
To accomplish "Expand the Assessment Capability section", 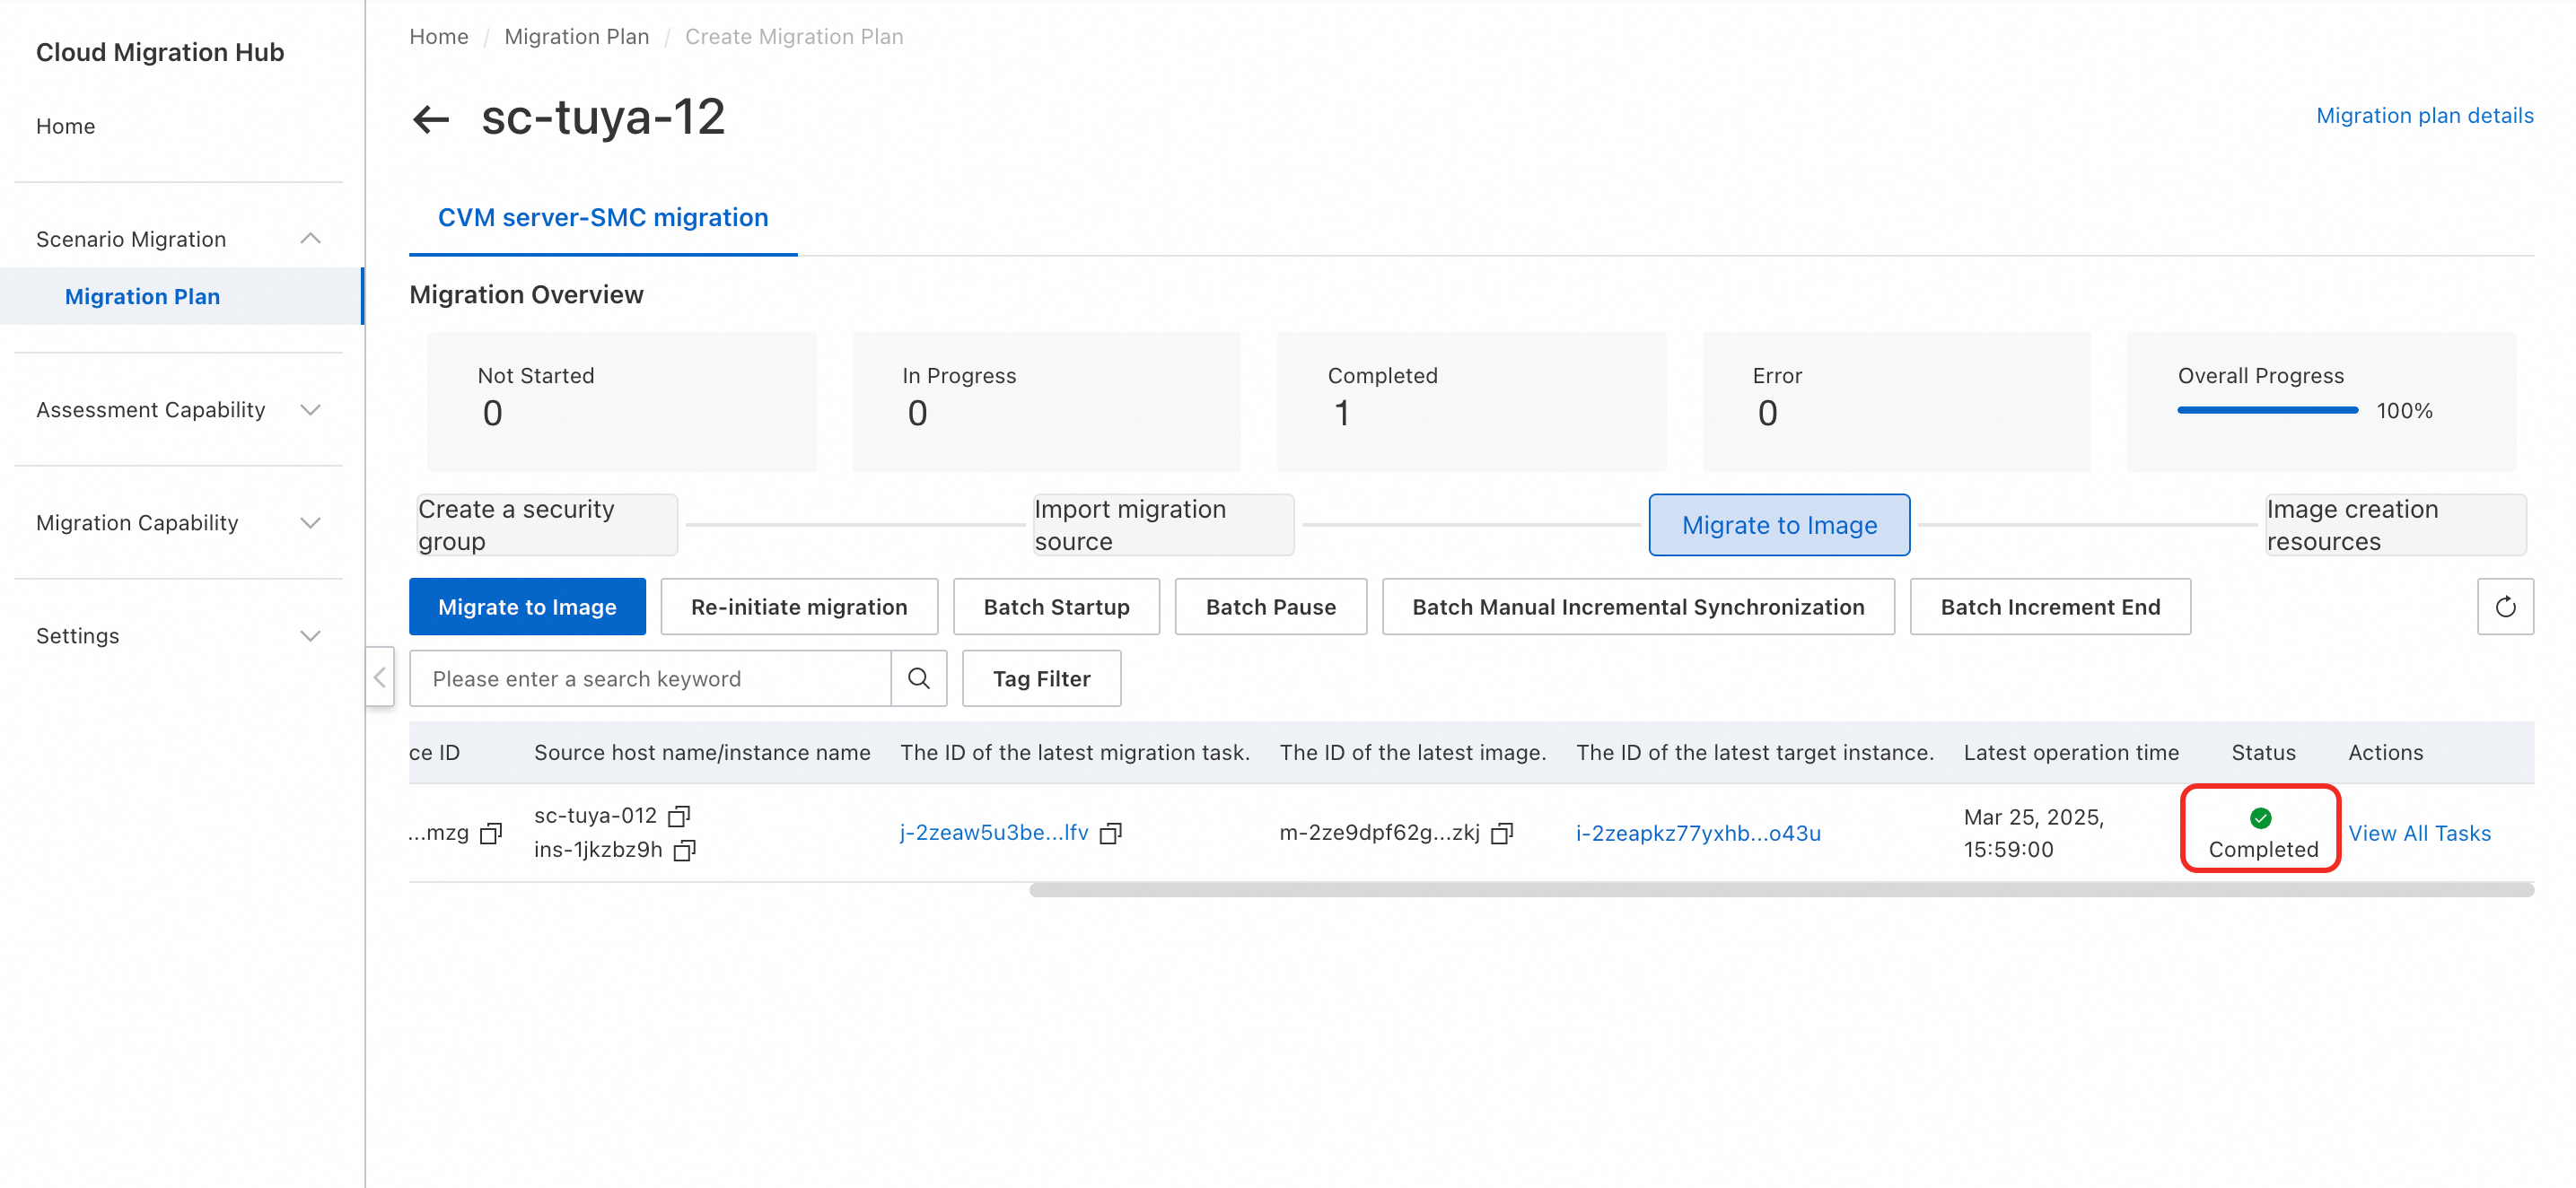I will coord(310,410).
